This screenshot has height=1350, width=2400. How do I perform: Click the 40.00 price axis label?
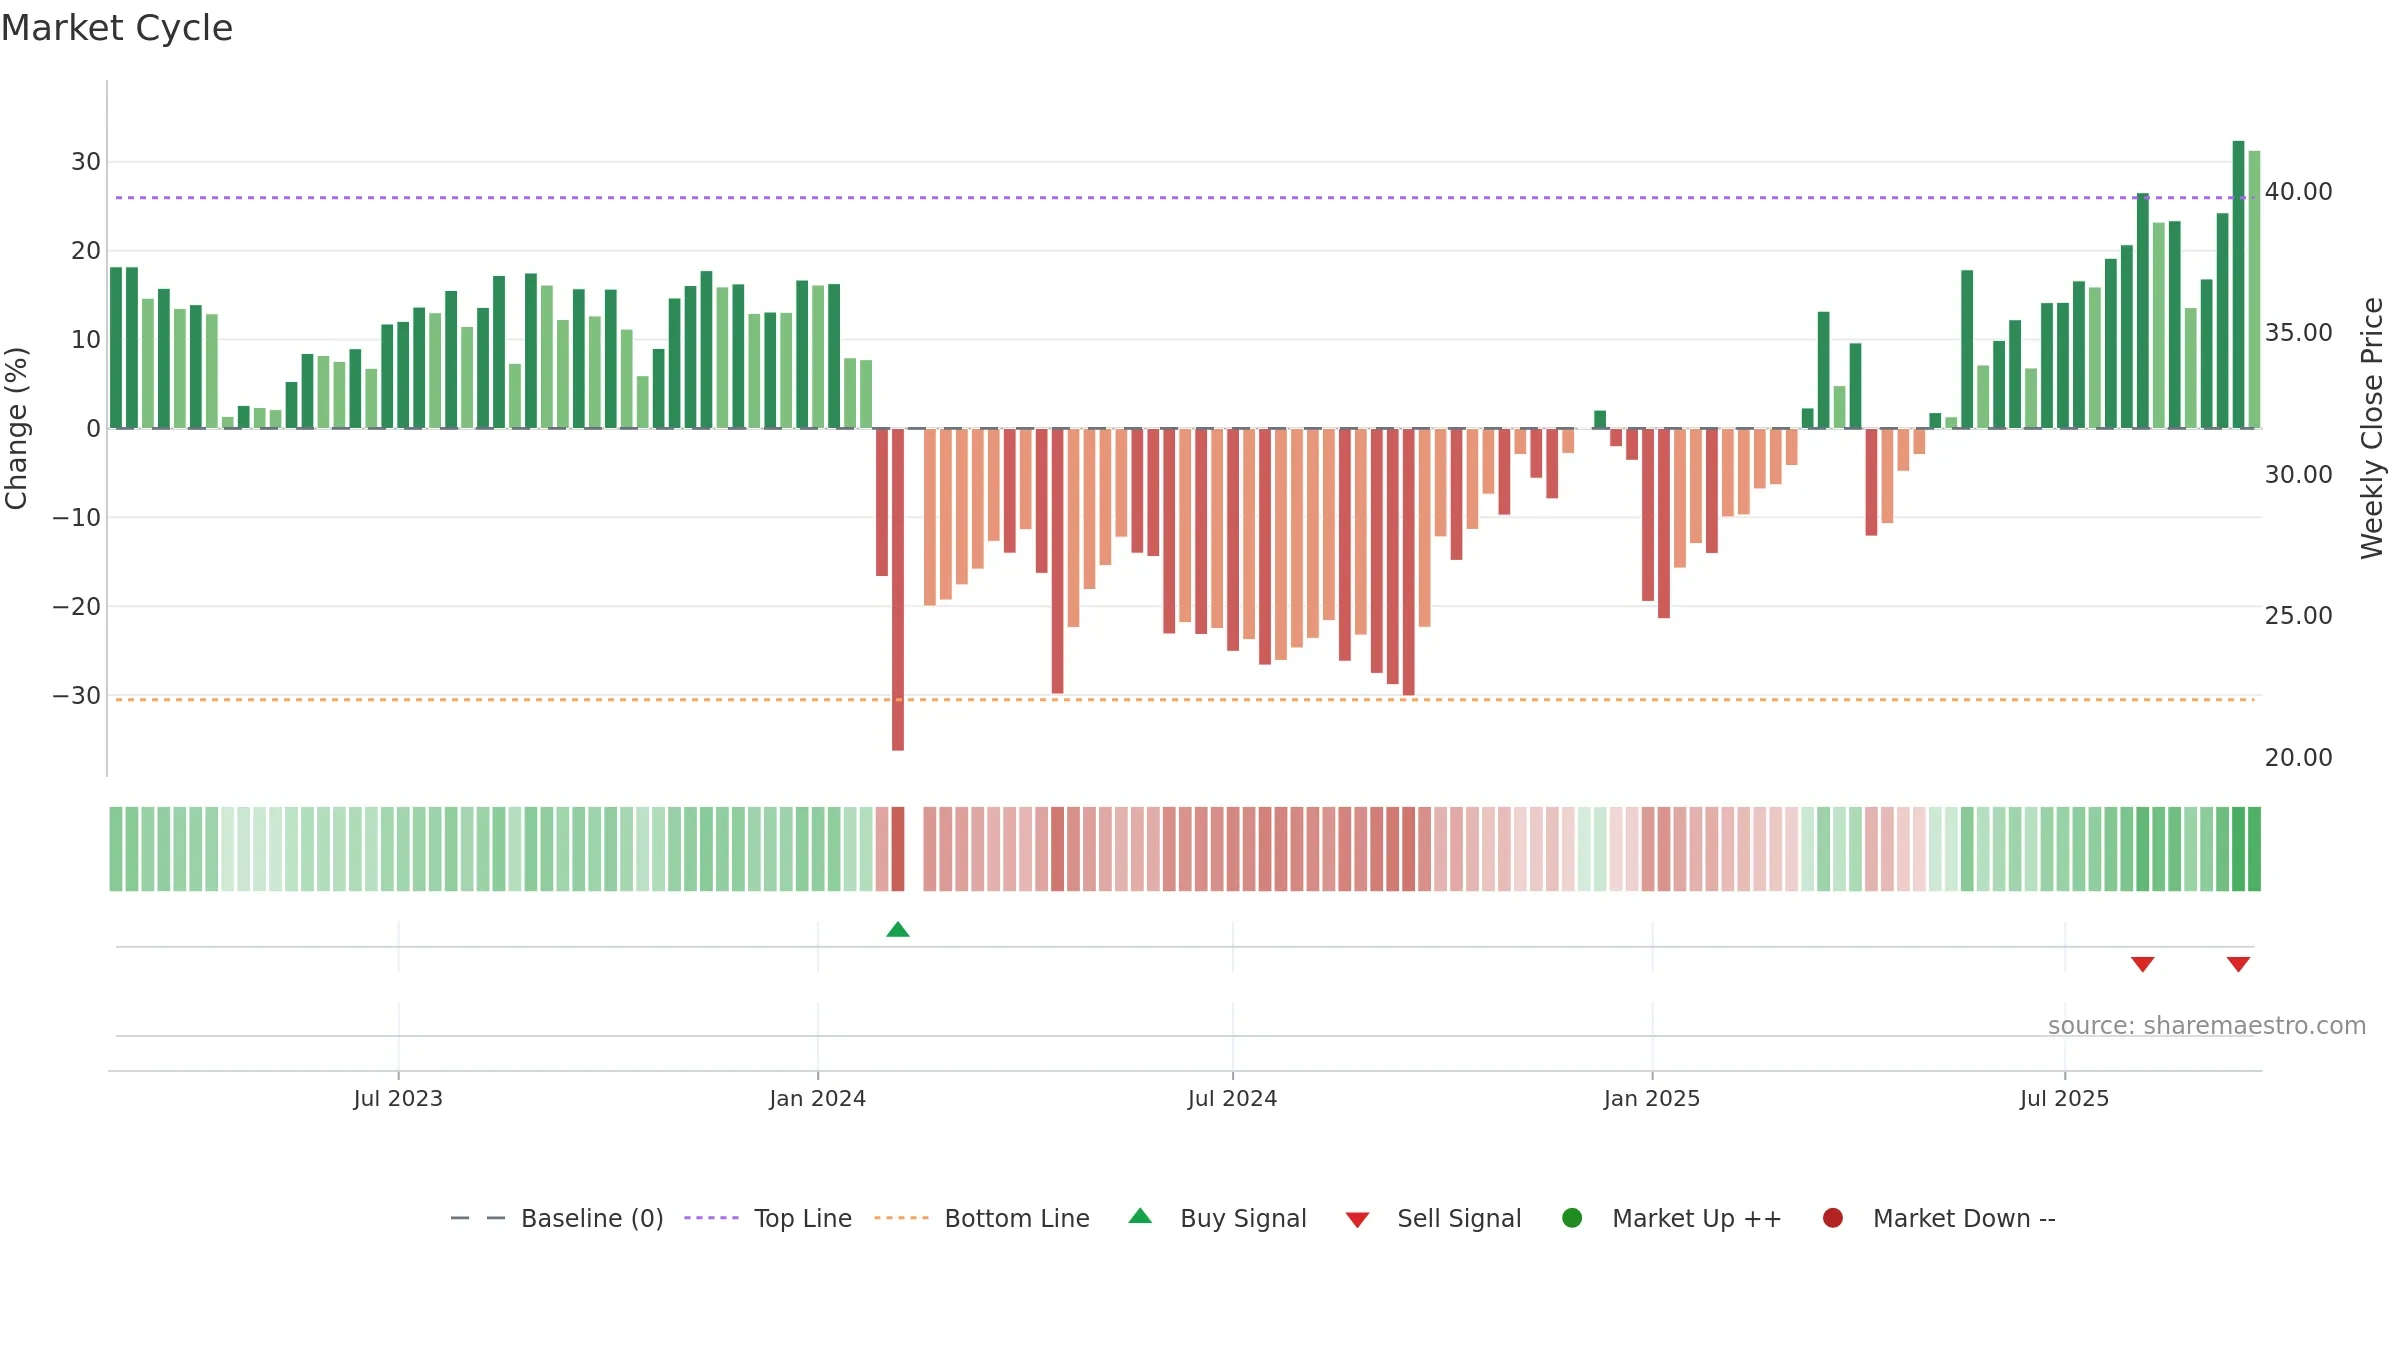pyautogui.click(x=2298, y=192)
